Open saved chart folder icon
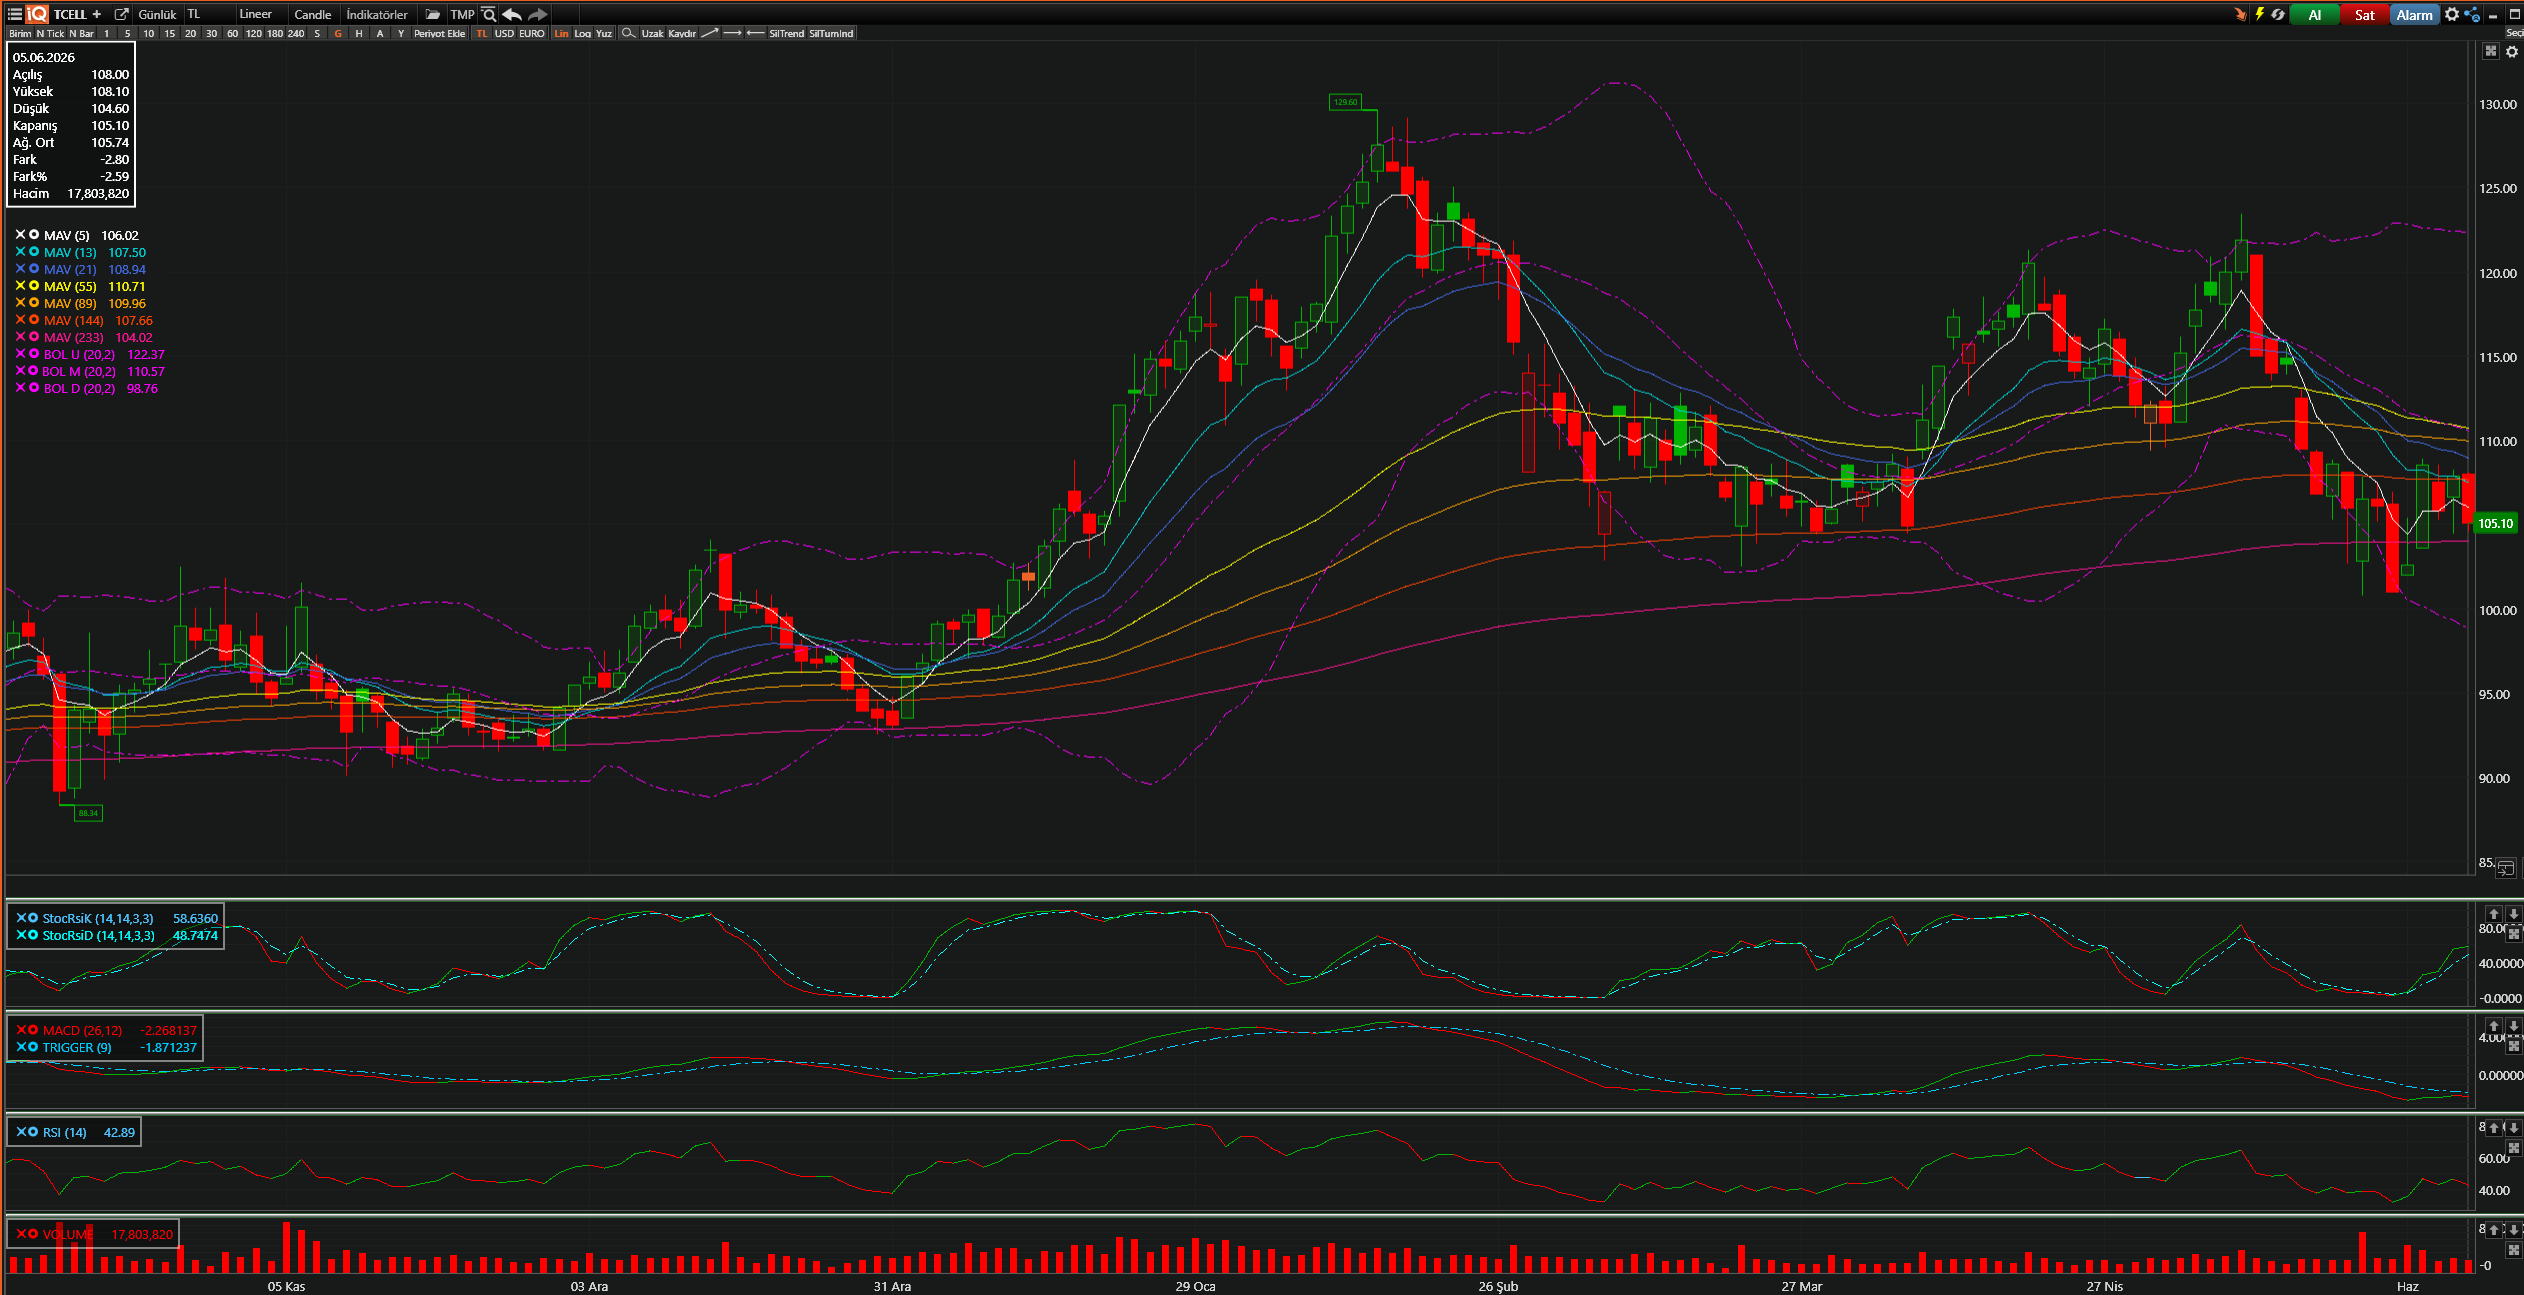The image size is (2524, 1295). click(x=432, y=14)
